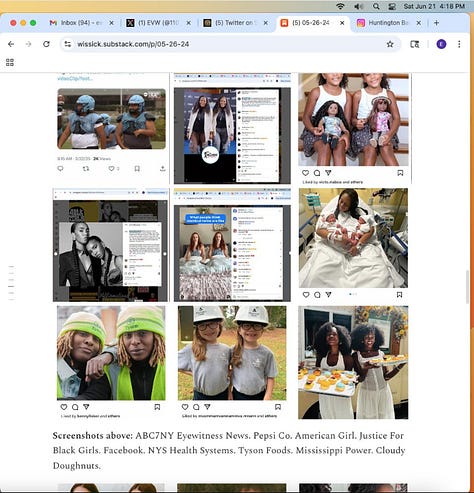
Task: Open the apps grid in bookmarks bar
Action: (10, 62)
